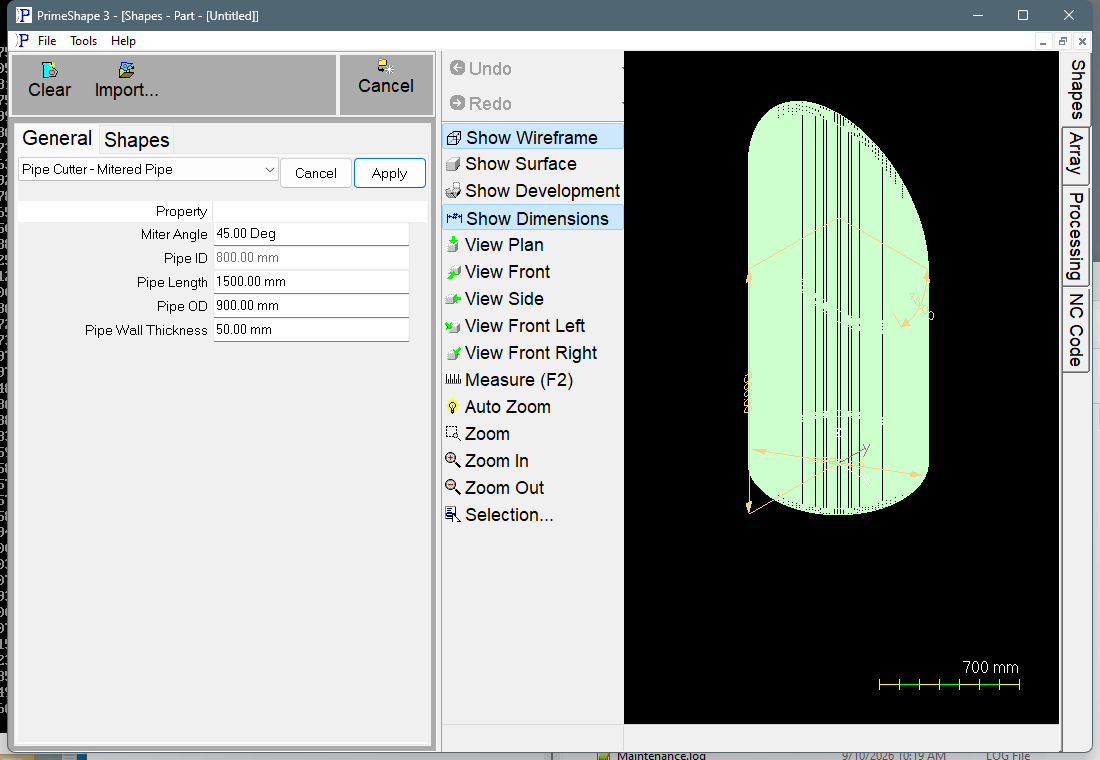Click the Pipe Wall Thickness field
Image resolution: width=1100 pixels, height=760 pixels.
tap(311, 329)
